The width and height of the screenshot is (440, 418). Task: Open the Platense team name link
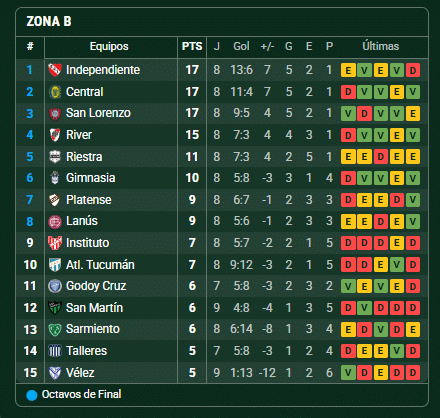pyautogui.click(x=89, y=200)
